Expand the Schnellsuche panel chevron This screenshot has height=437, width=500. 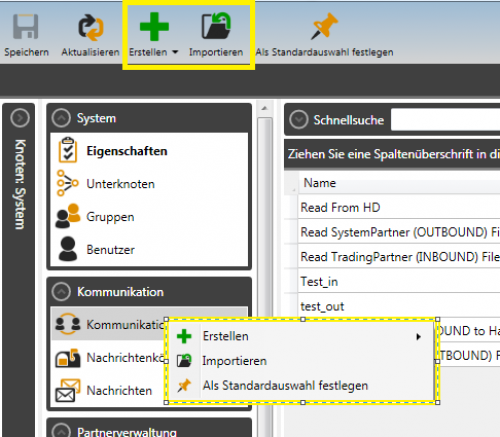298,119
